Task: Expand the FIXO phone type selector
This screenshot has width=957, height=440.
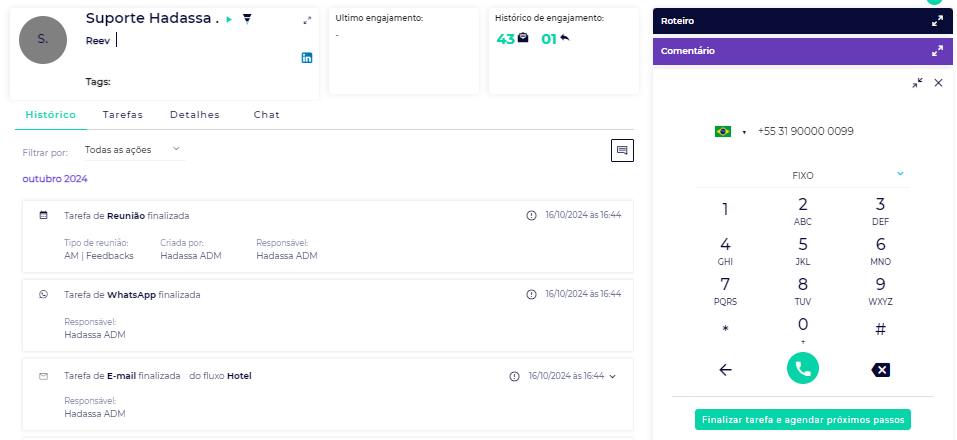Action: click(900, 174)
